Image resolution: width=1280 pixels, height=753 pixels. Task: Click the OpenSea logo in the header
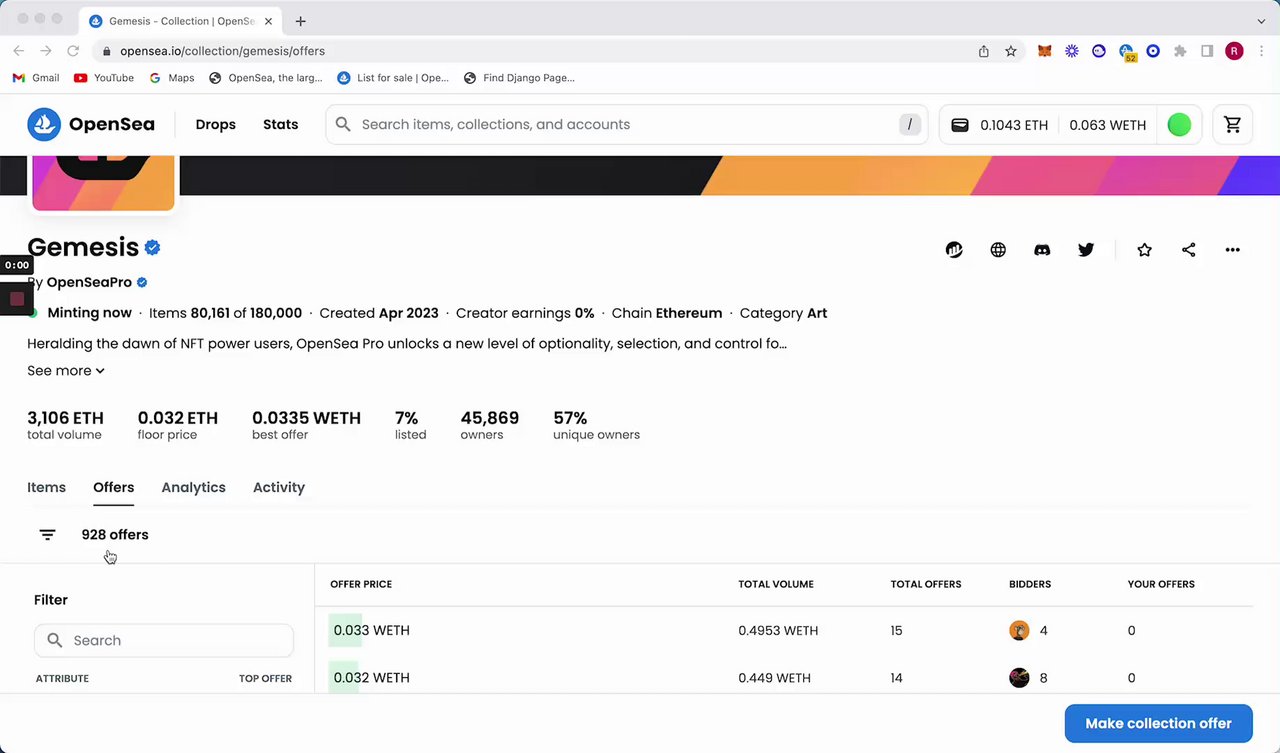pos(91,124)
